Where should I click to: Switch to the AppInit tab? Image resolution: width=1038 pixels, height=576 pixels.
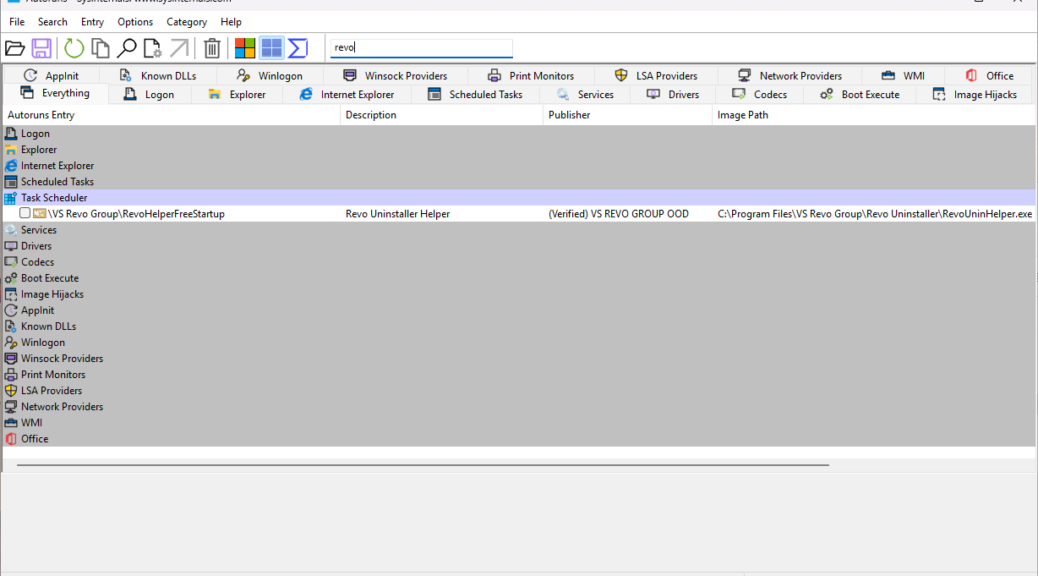[51, 75]
